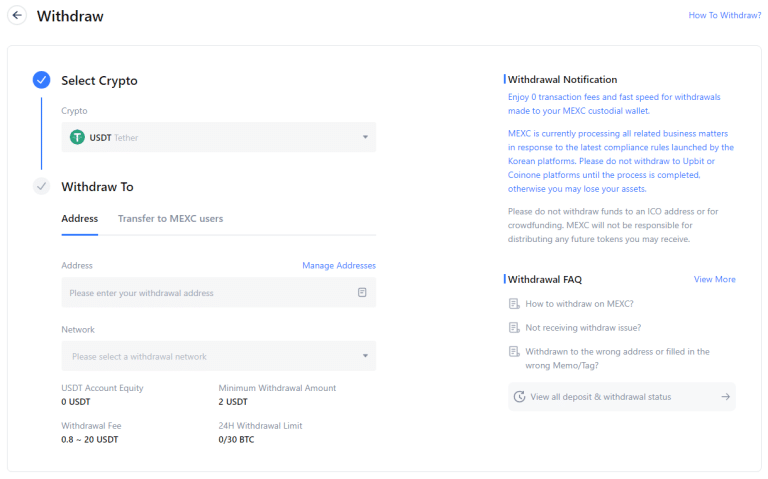Image resolution: width=768 pixels, height=479 pixels.
Task: Click the Korean platforms compliance notice
Action: point(621,161)
